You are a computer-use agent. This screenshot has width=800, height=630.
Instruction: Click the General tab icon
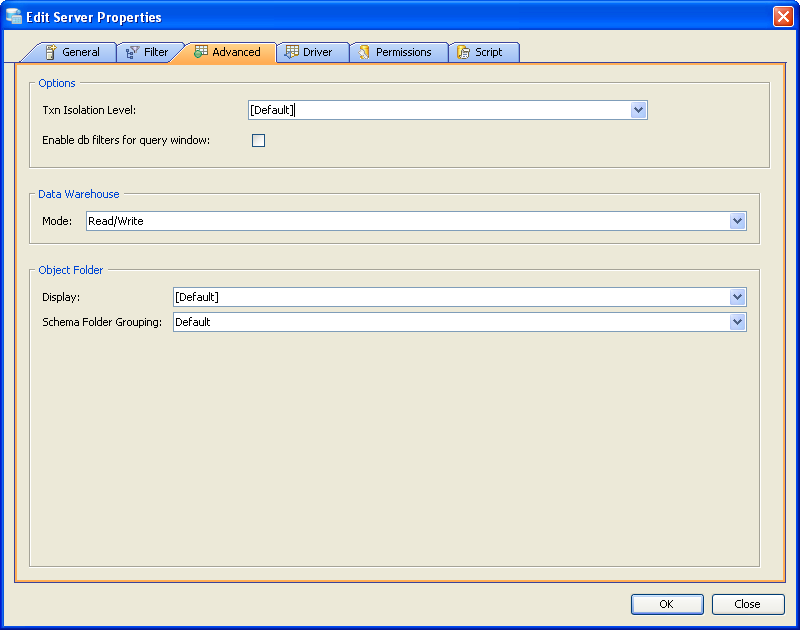[x=51, y=52]
